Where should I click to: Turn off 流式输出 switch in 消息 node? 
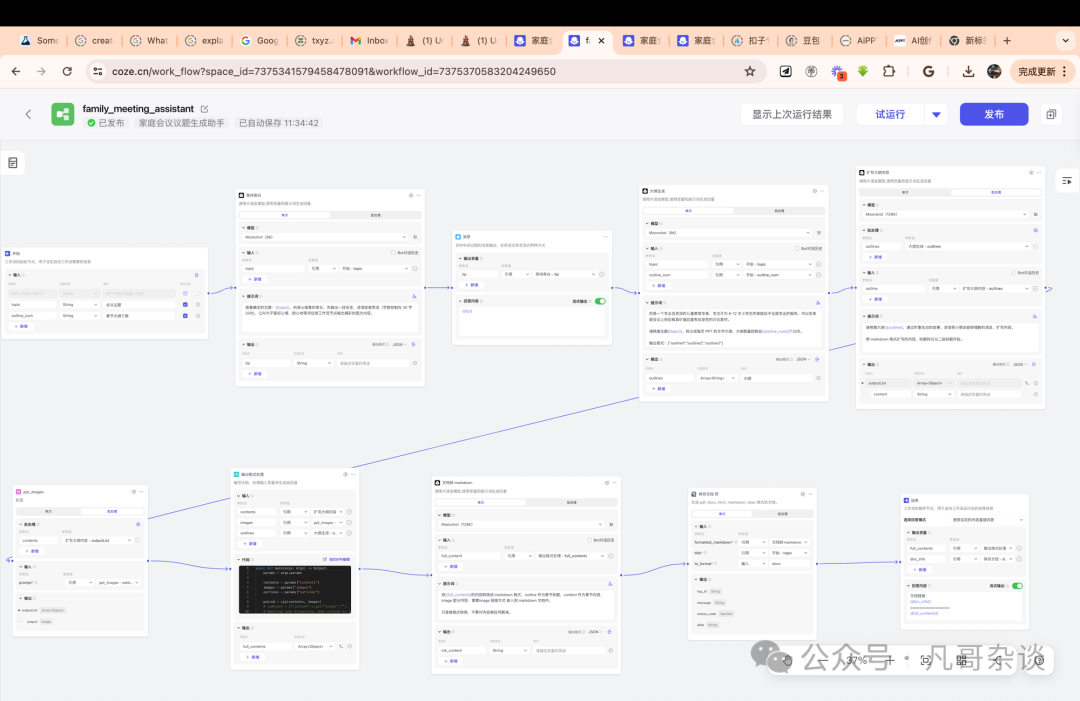[601, 301]
